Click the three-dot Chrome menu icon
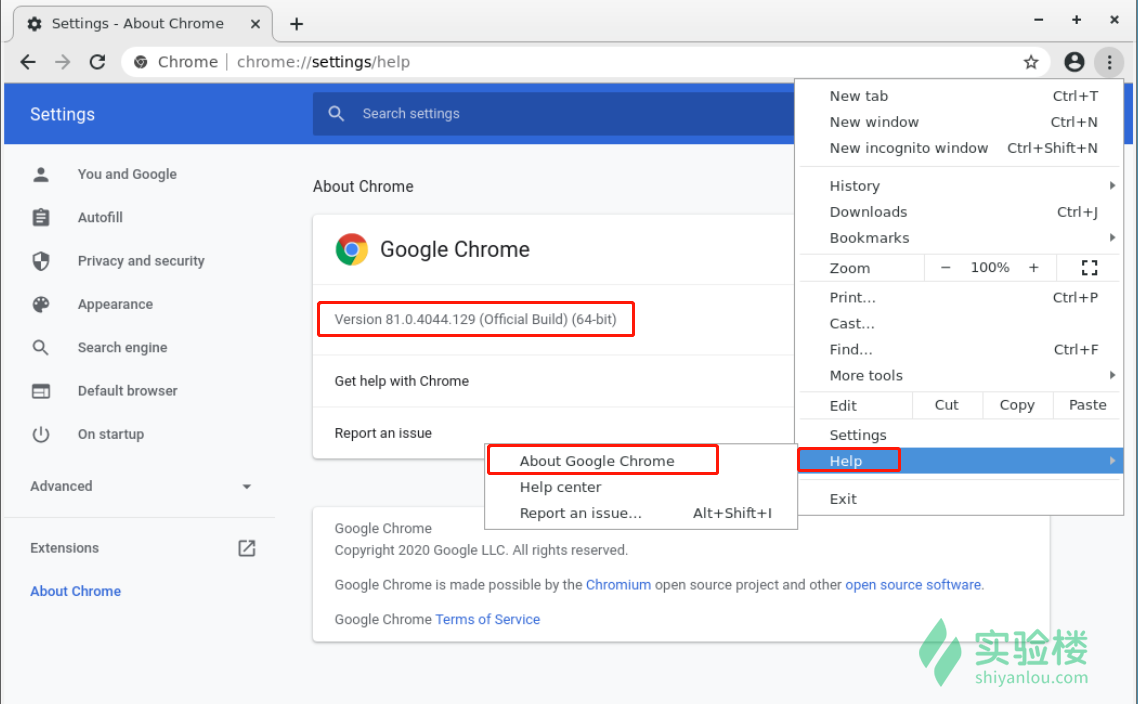Image resolution: width=1138 pixels, height=704 pixels. [x=1108, y=62]
